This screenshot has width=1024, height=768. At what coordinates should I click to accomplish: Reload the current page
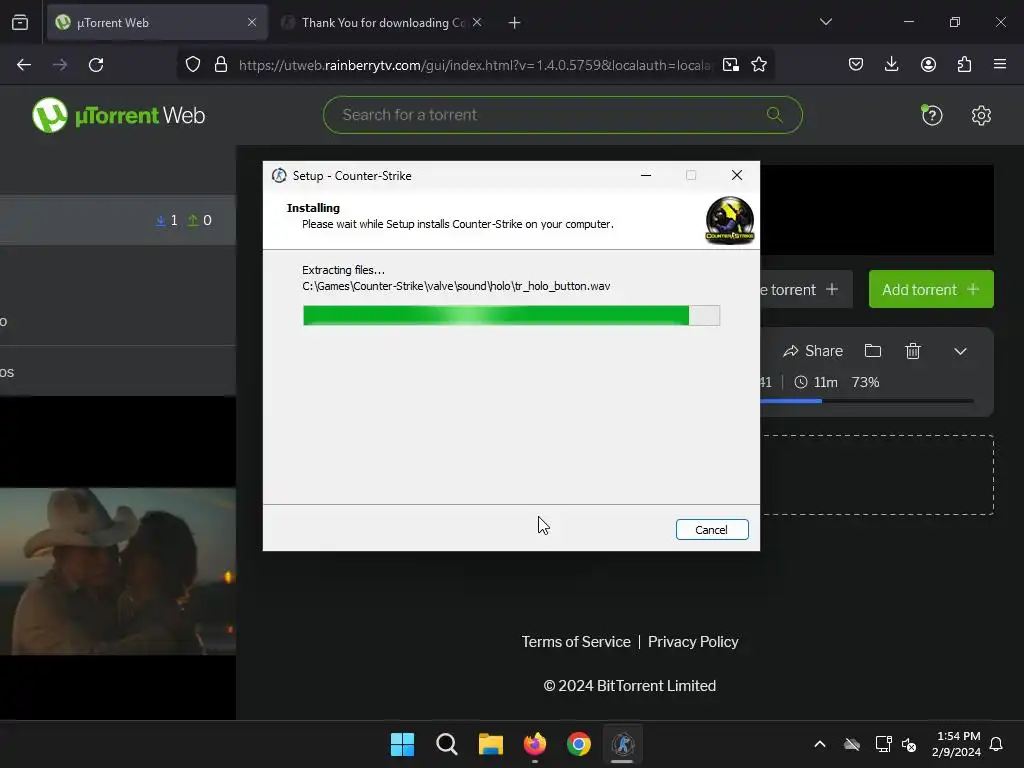[96, 65]
